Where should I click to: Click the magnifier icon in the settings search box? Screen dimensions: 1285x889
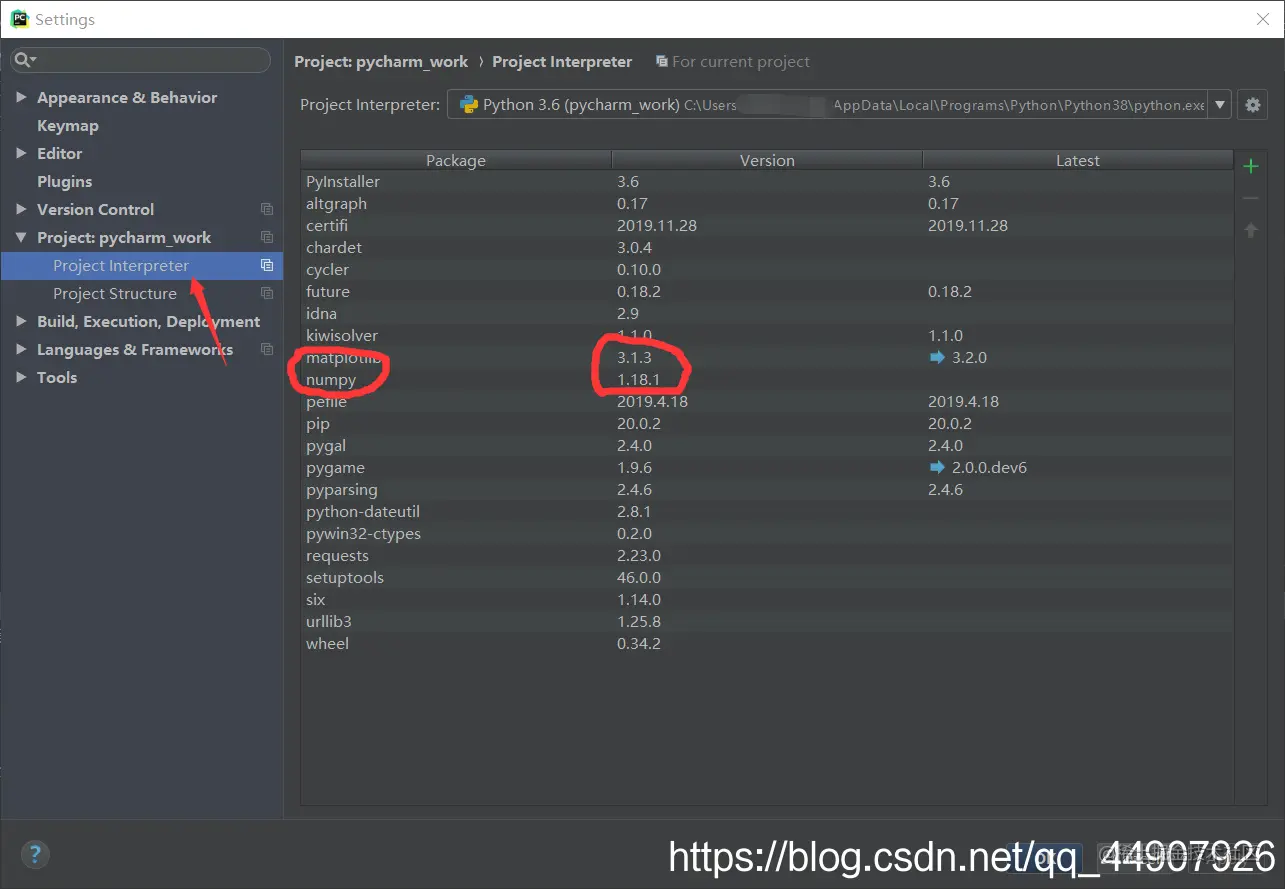(x=24, y=61)
